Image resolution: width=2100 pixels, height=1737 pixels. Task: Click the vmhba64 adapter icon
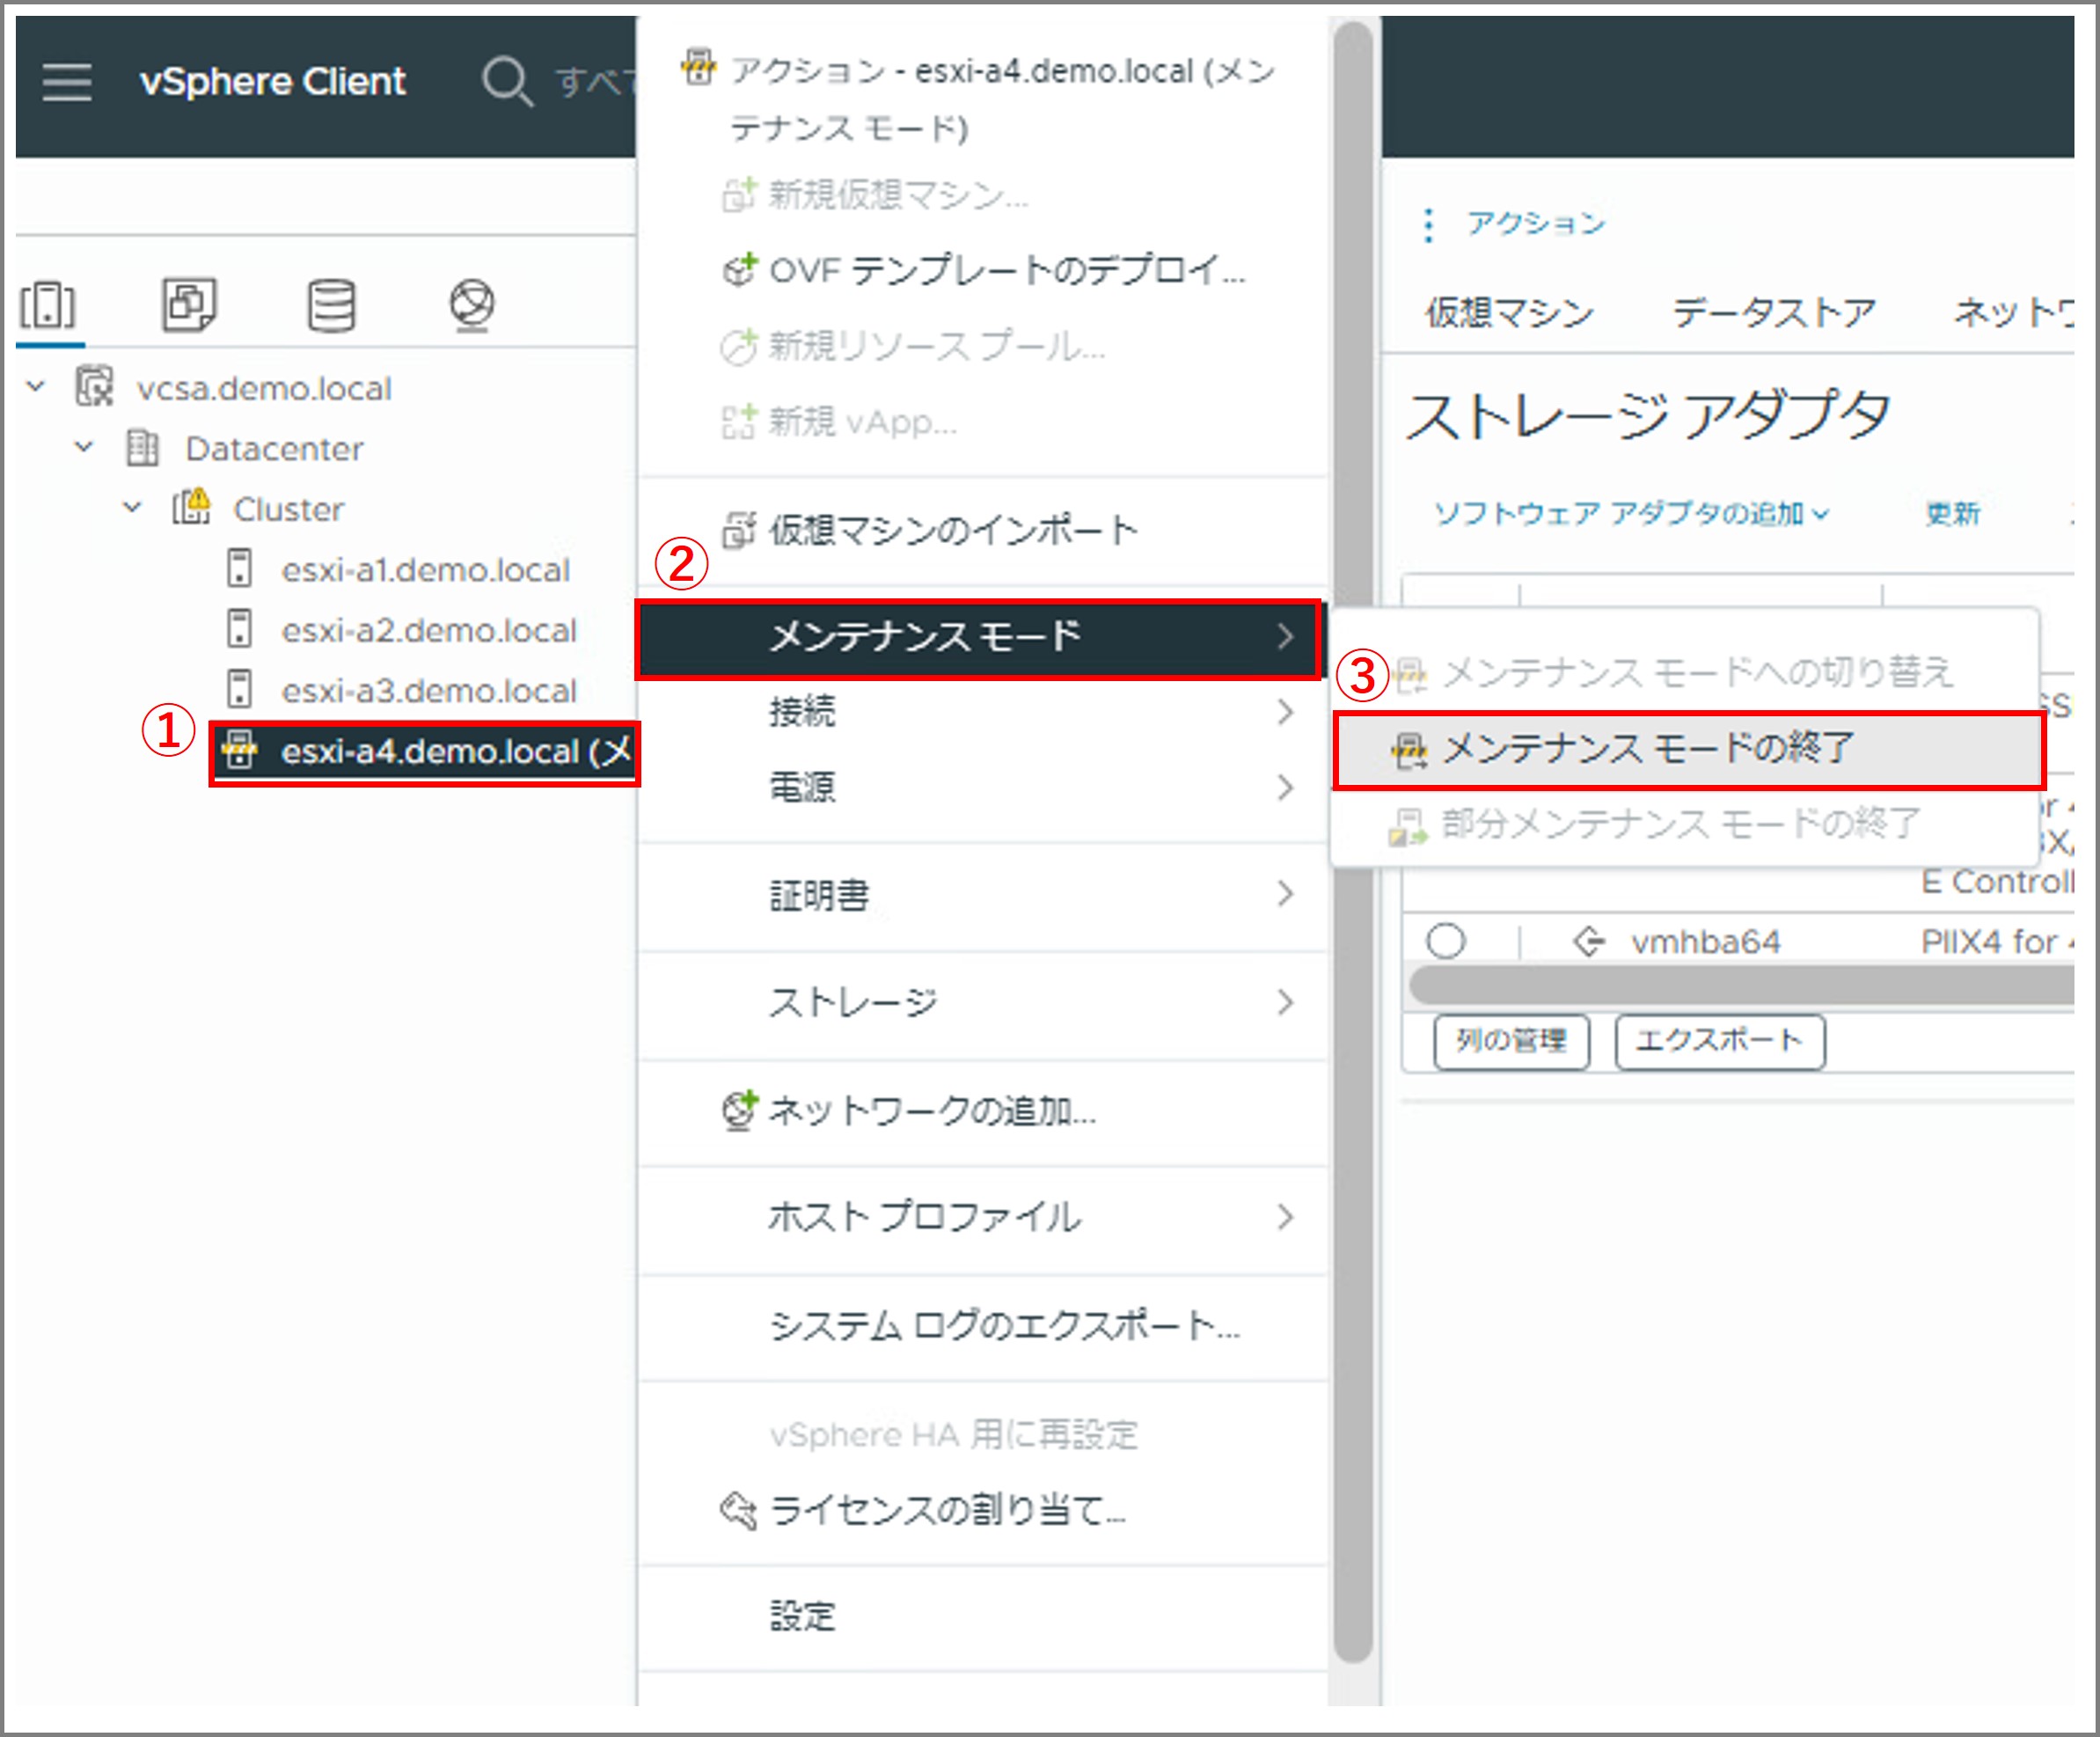[x=1588, y=941]
